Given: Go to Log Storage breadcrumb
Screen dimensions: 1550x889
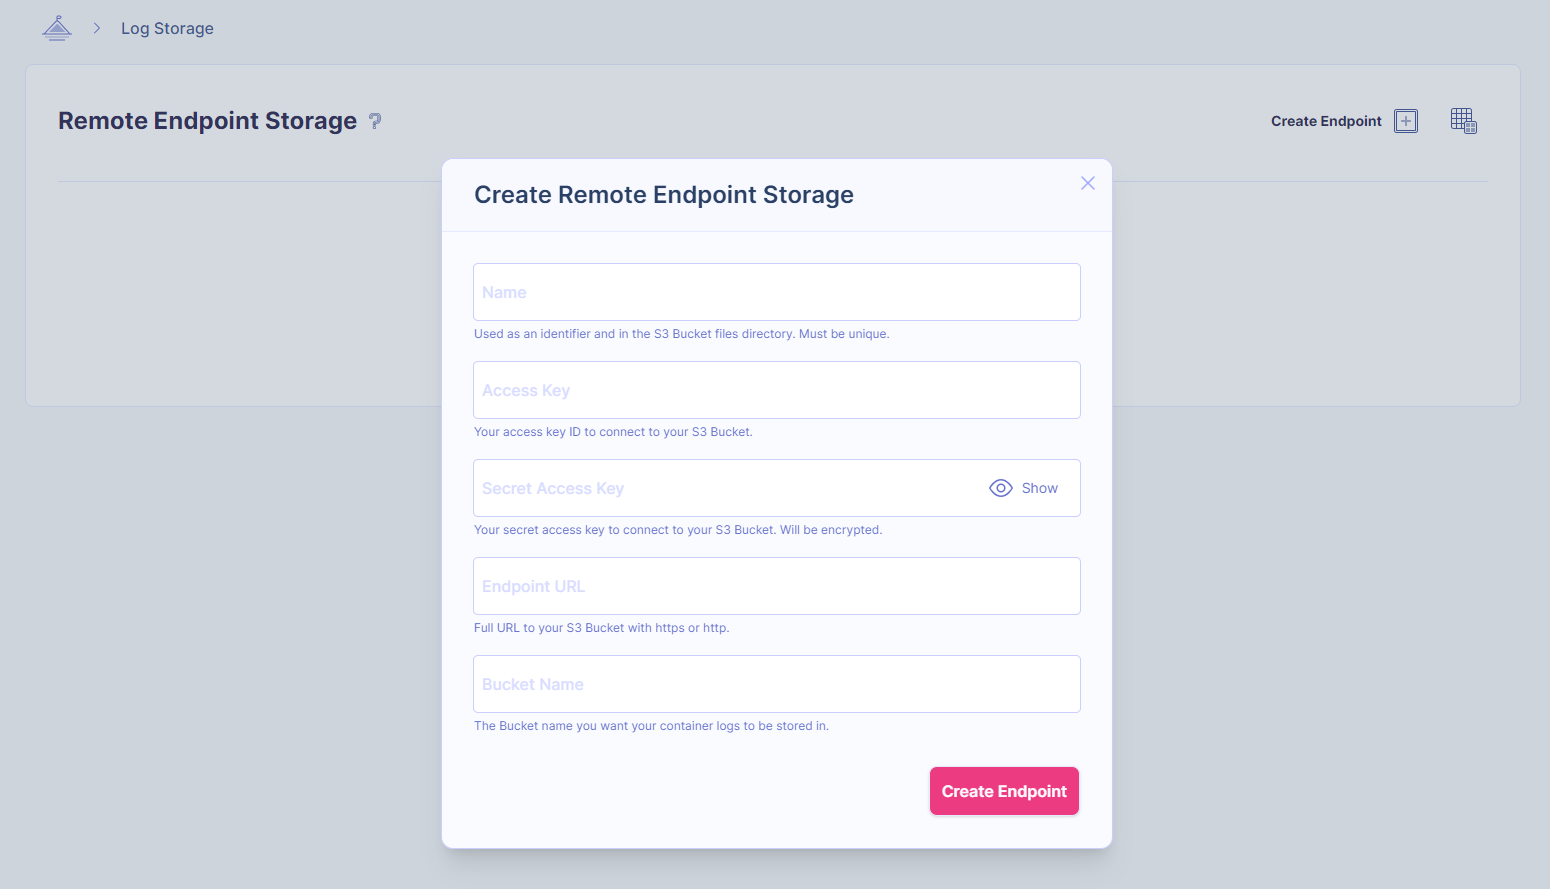Looking at the screenshot, I should coord(167,28).
